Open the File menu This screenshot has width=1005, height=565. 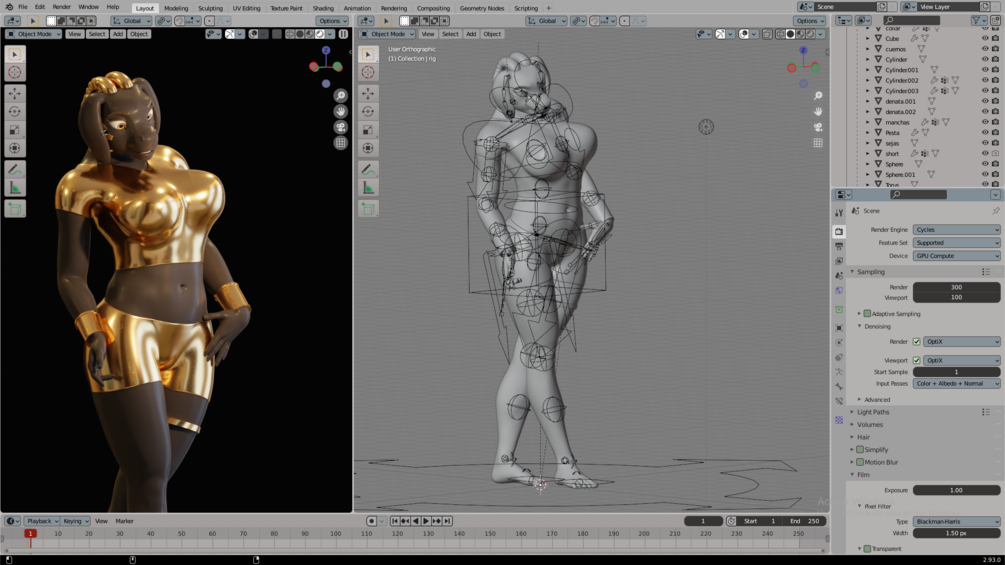click(x=22, y=7)
